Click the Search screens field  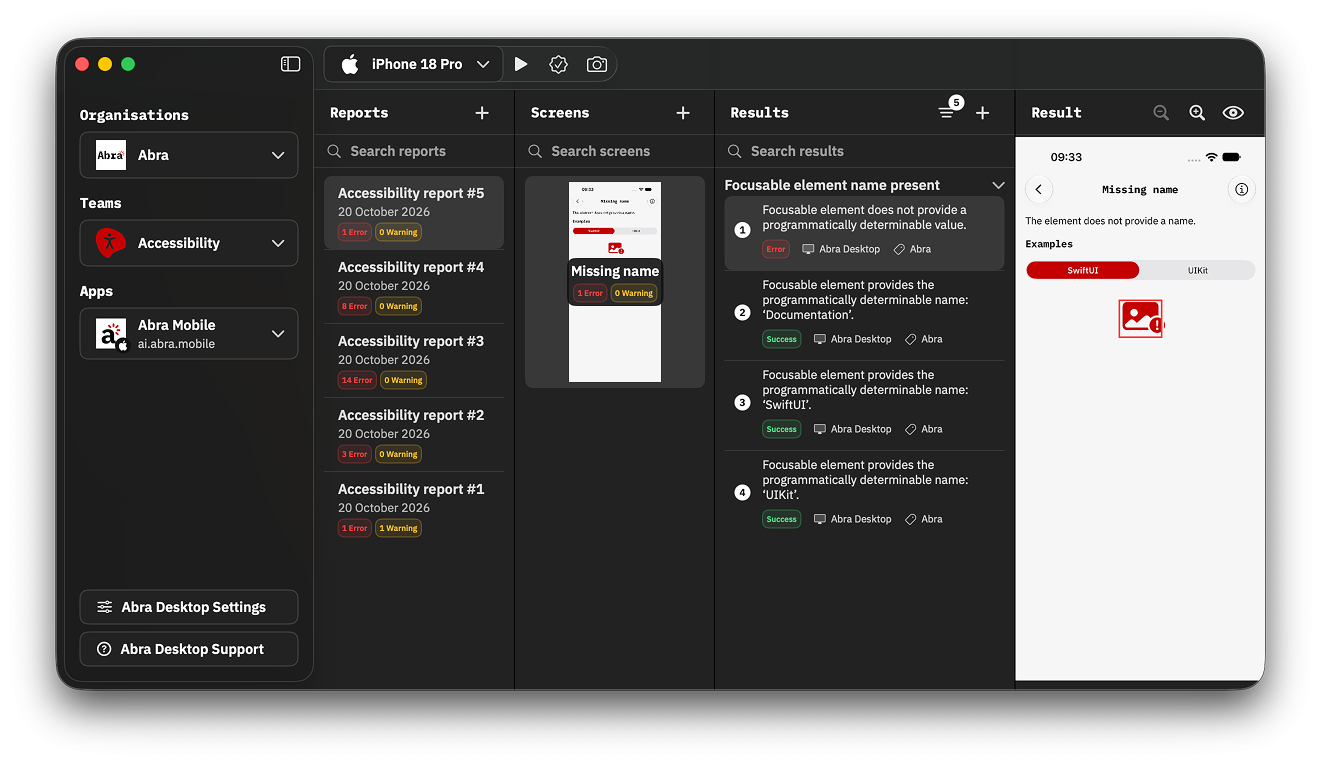tap(614, 151)
